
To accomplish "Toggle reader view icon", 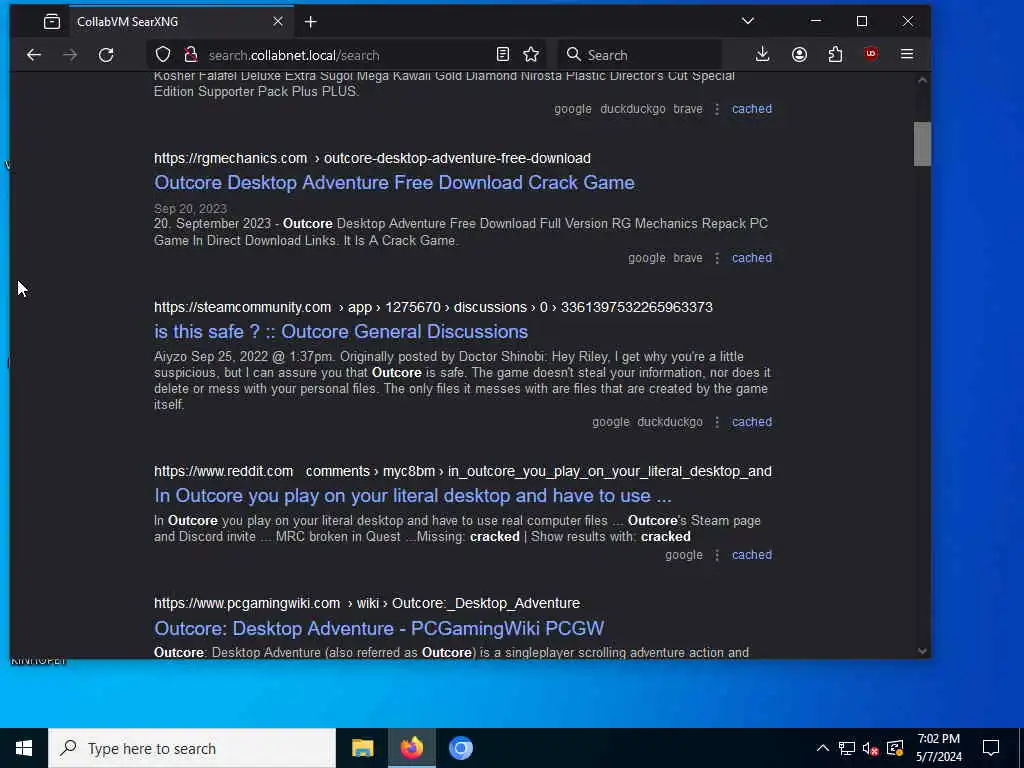I will 502,54.
